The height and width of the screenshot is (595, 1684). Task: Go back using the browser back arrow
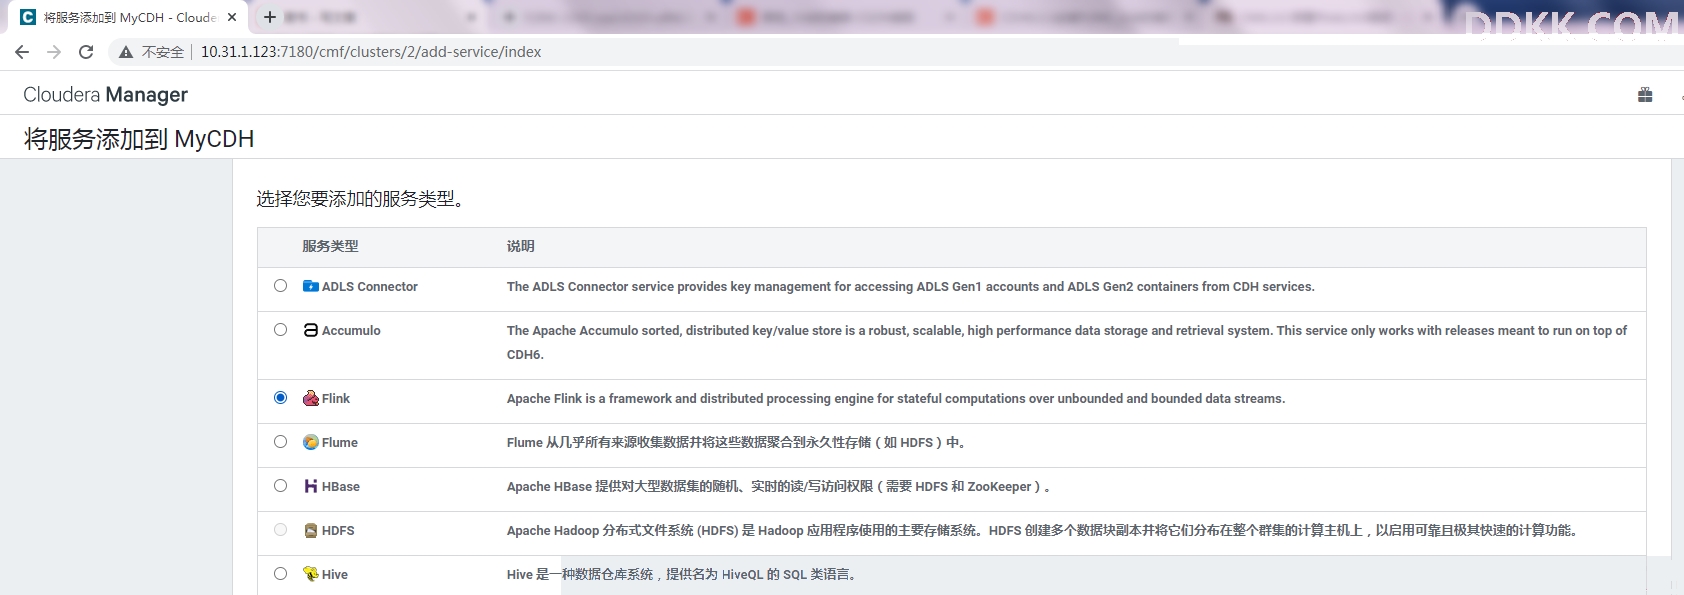pos(22,52)
